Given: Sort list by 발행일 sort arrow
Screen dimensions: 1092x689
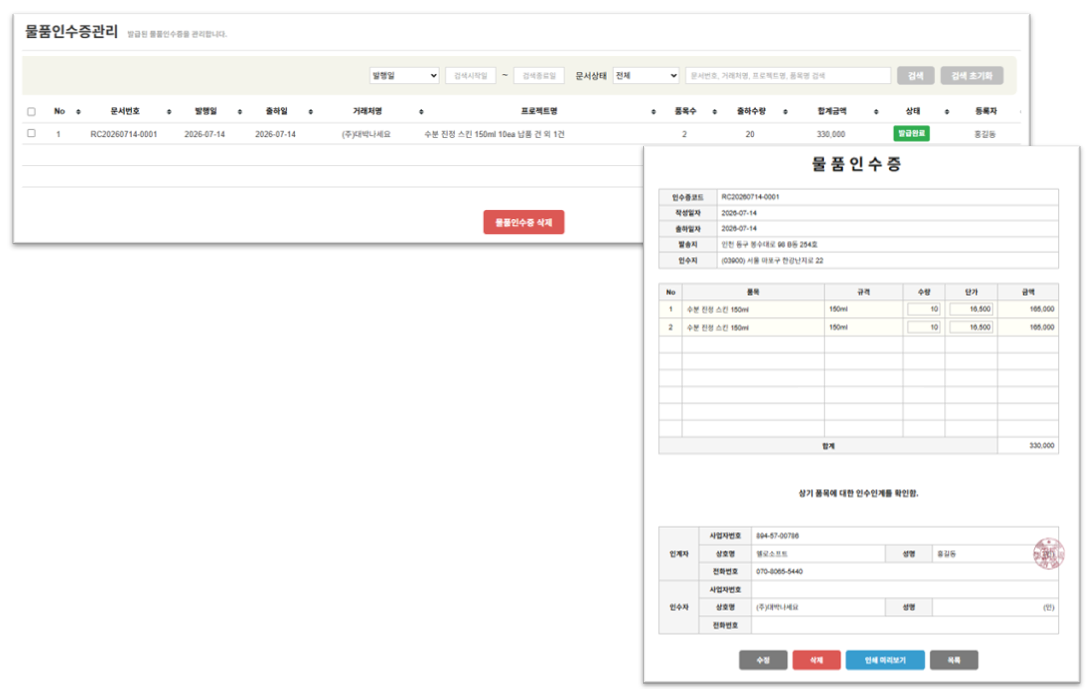Looking at the screenshot, I should point(240,111).
